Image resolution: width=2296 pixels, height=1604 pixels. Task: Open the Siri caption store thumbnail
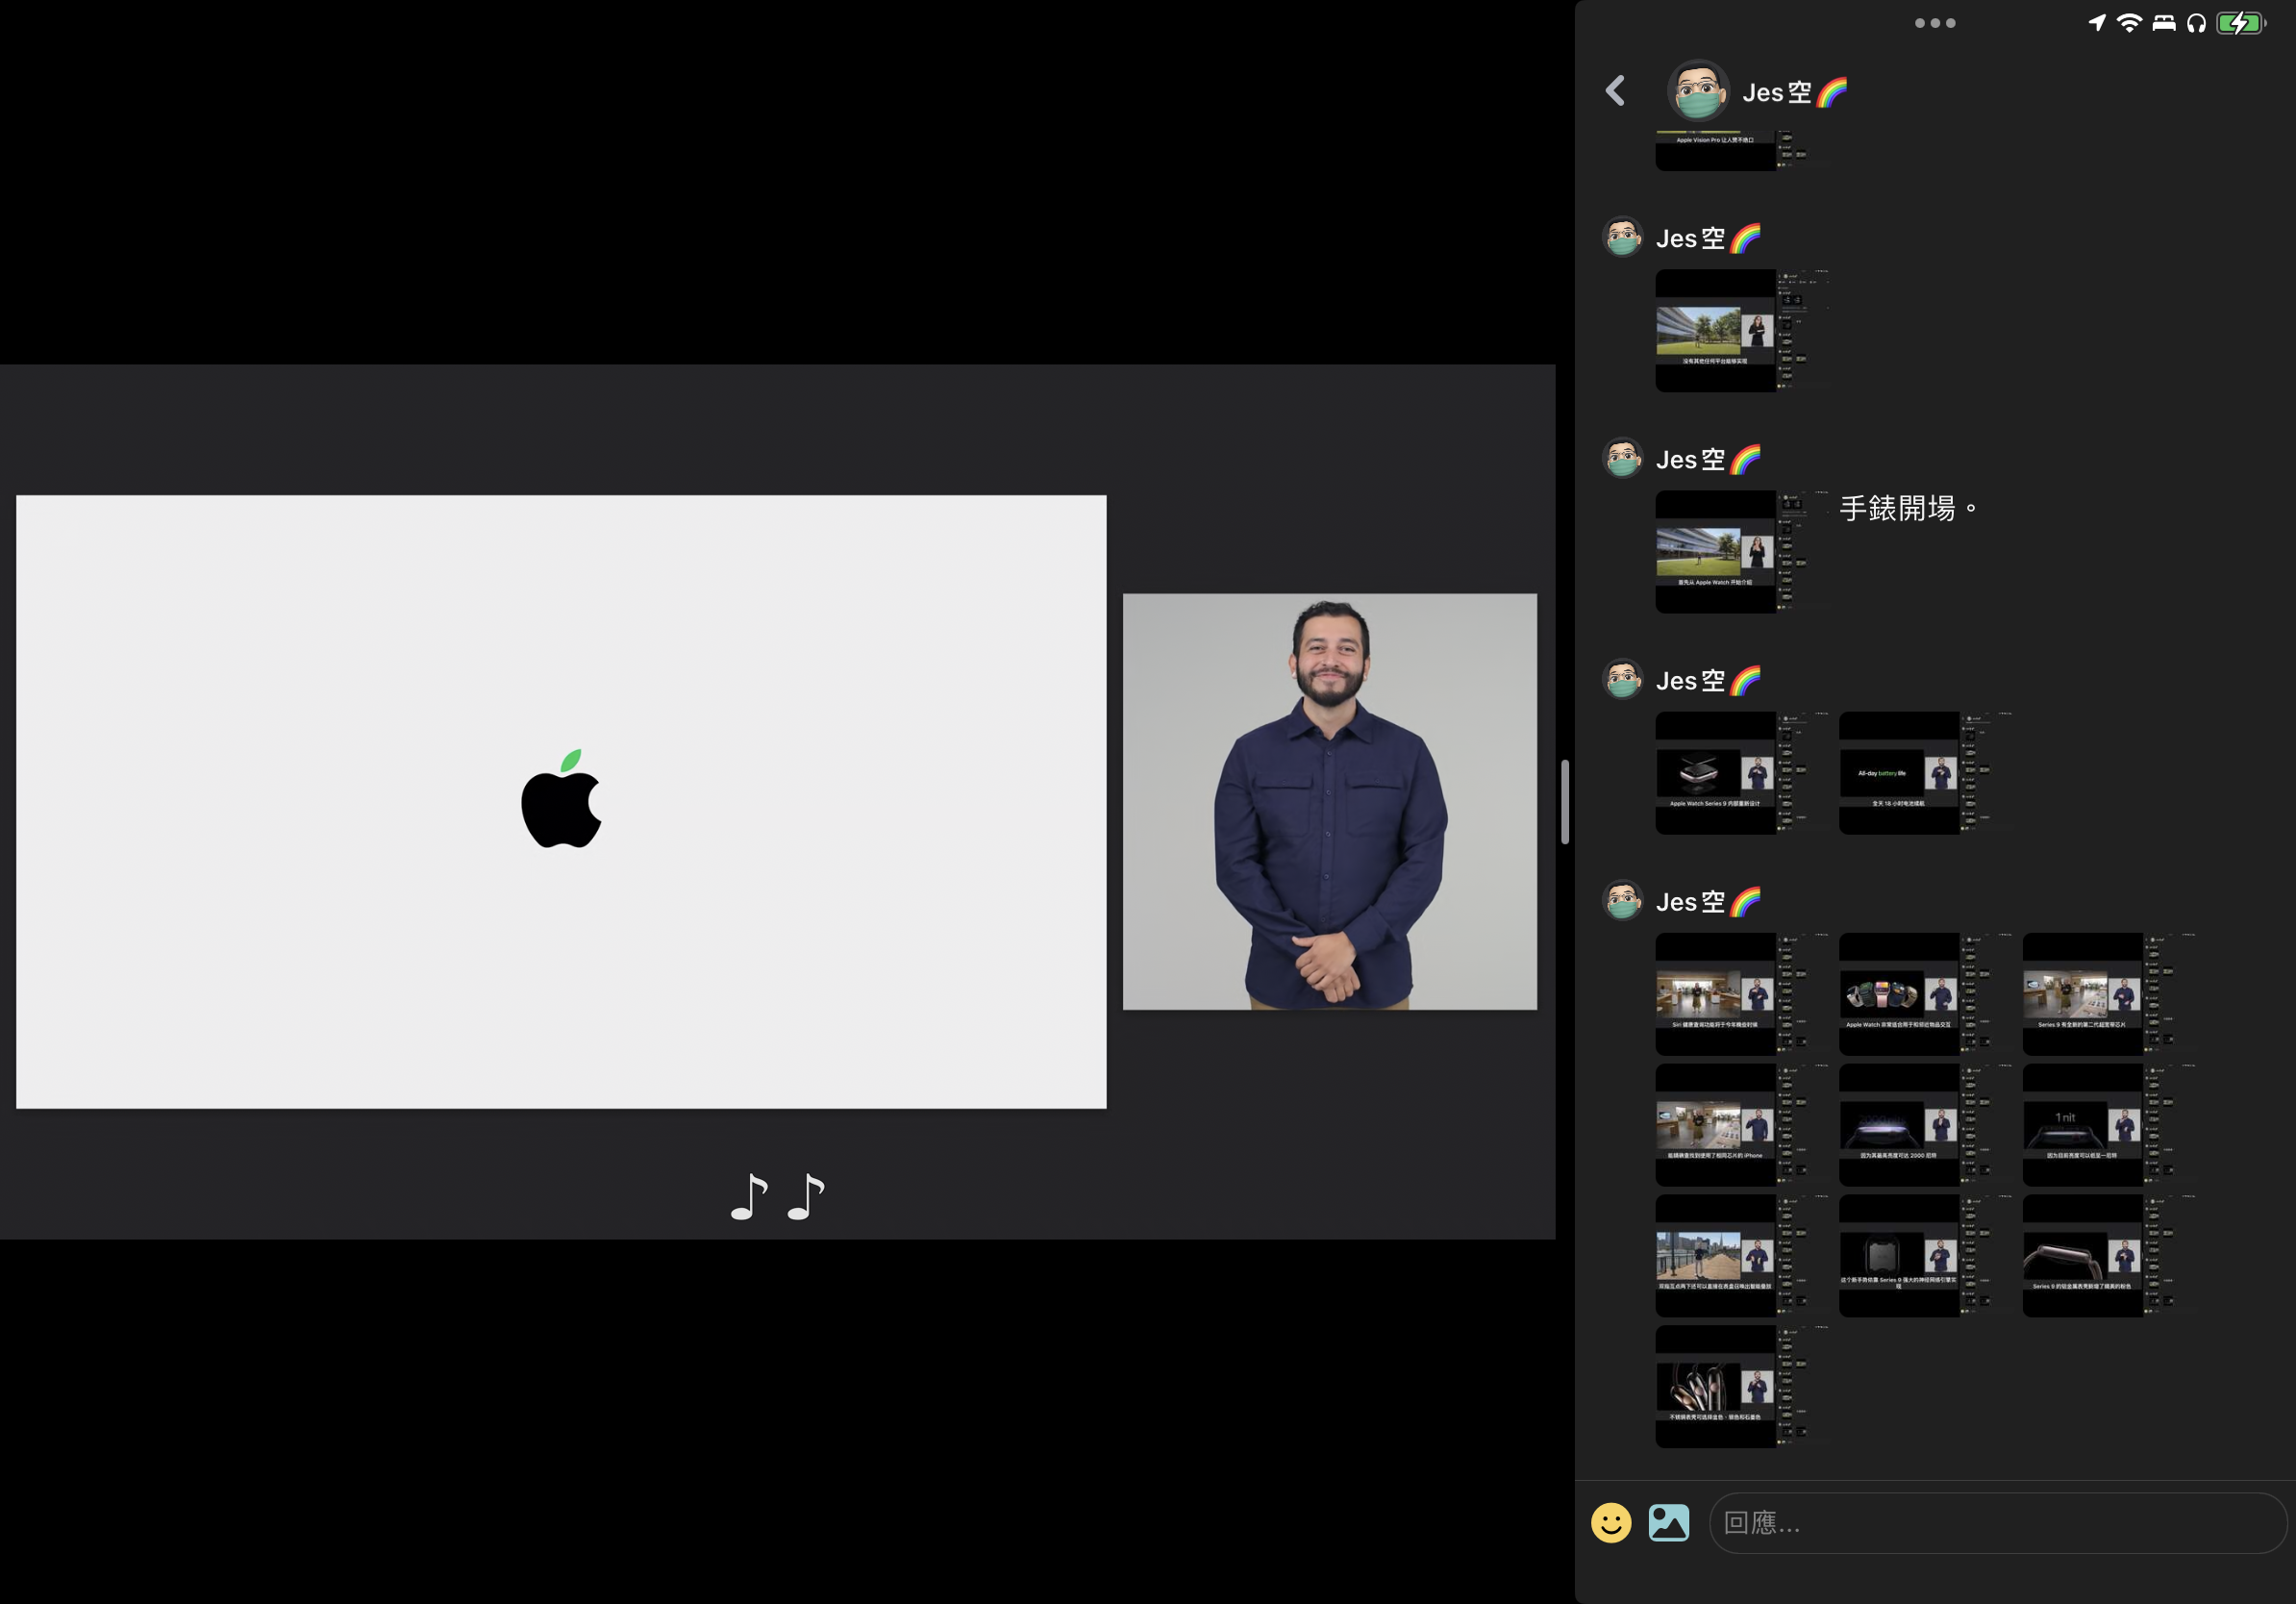1742,994
